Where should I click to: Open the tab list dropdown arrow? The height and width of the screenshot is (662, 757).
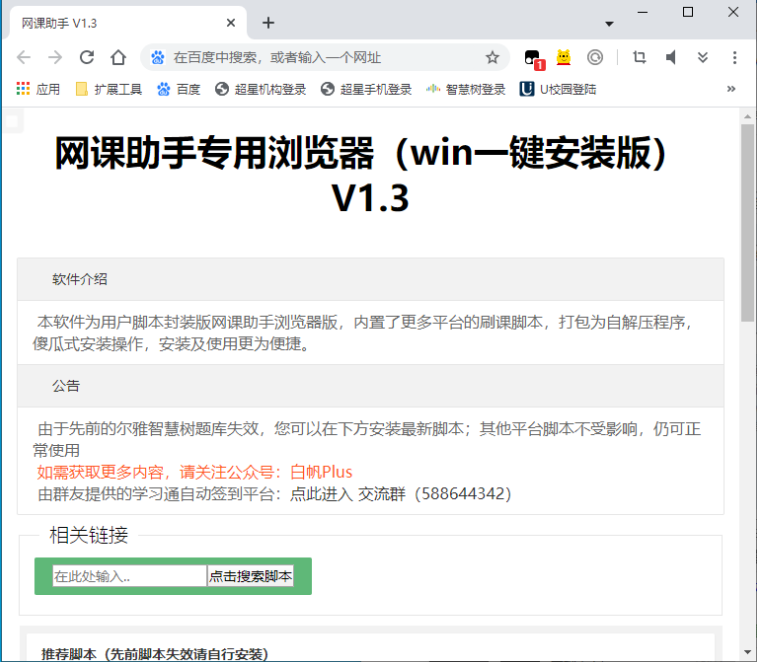point(609,24)
